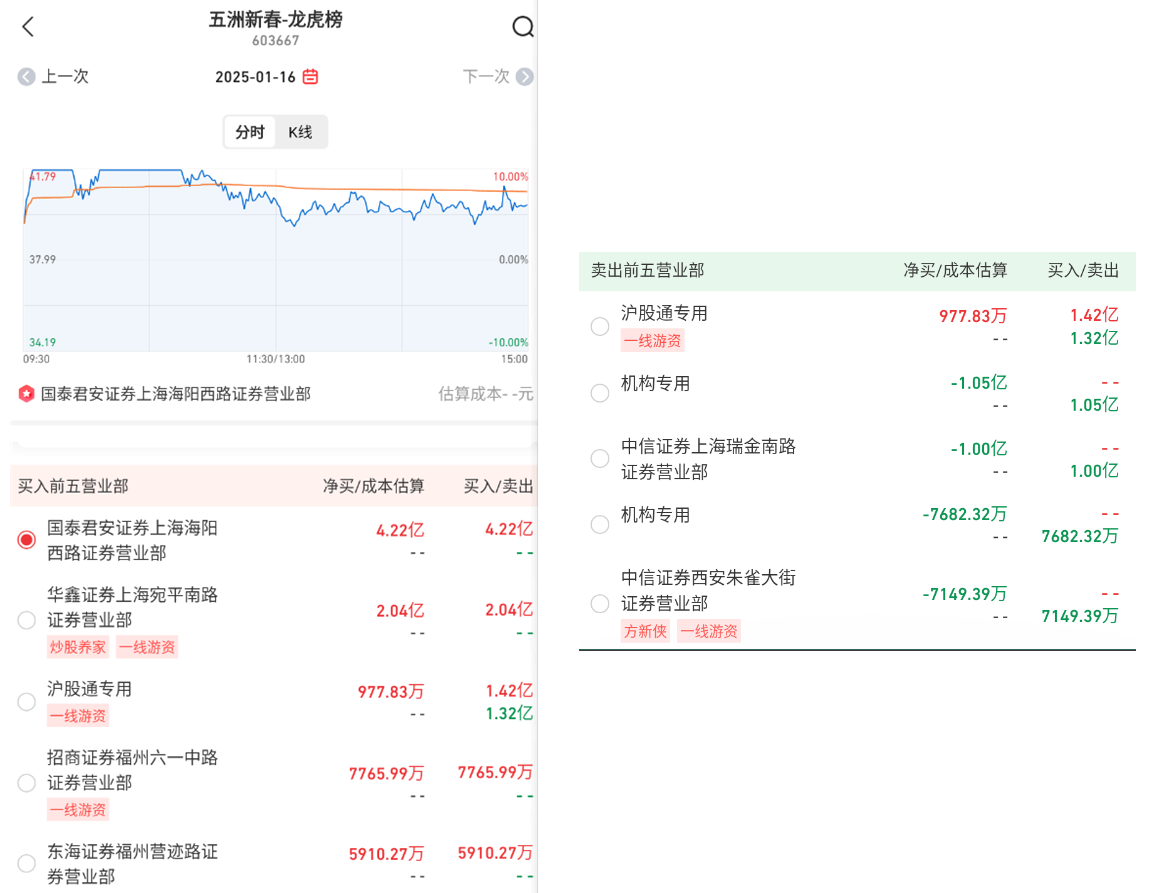Open the 2025-01-16 date selector
Viewport: 1175px width, 893px height.
coord(256,77)
